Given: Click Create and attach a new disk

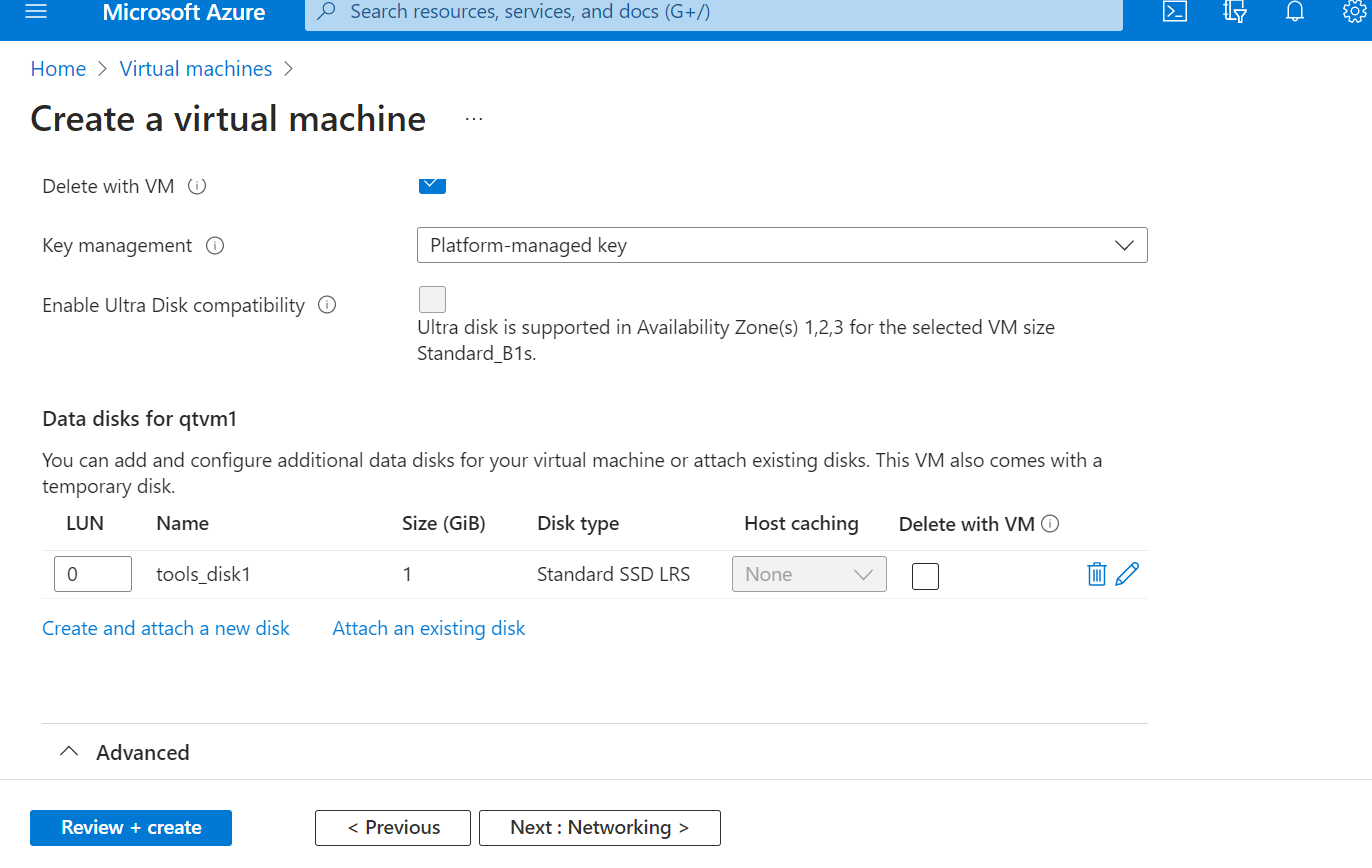Looking at the screenshot, I should [166, 628].
